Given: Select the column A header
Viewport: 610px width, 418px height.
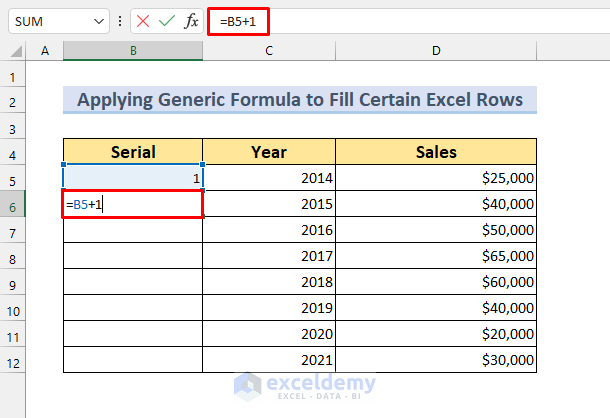Looking at the screenshot, I should pos(46,51).
